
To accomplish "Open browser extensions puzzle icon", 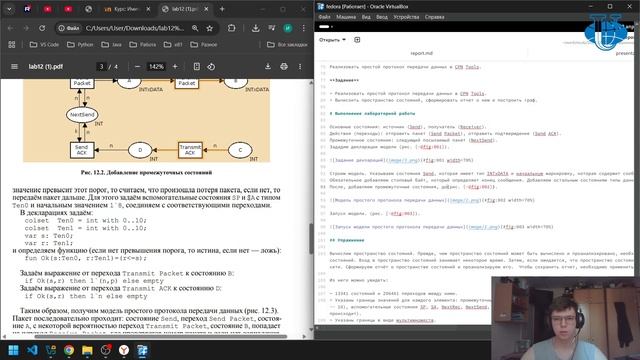I will coord(231,28).
